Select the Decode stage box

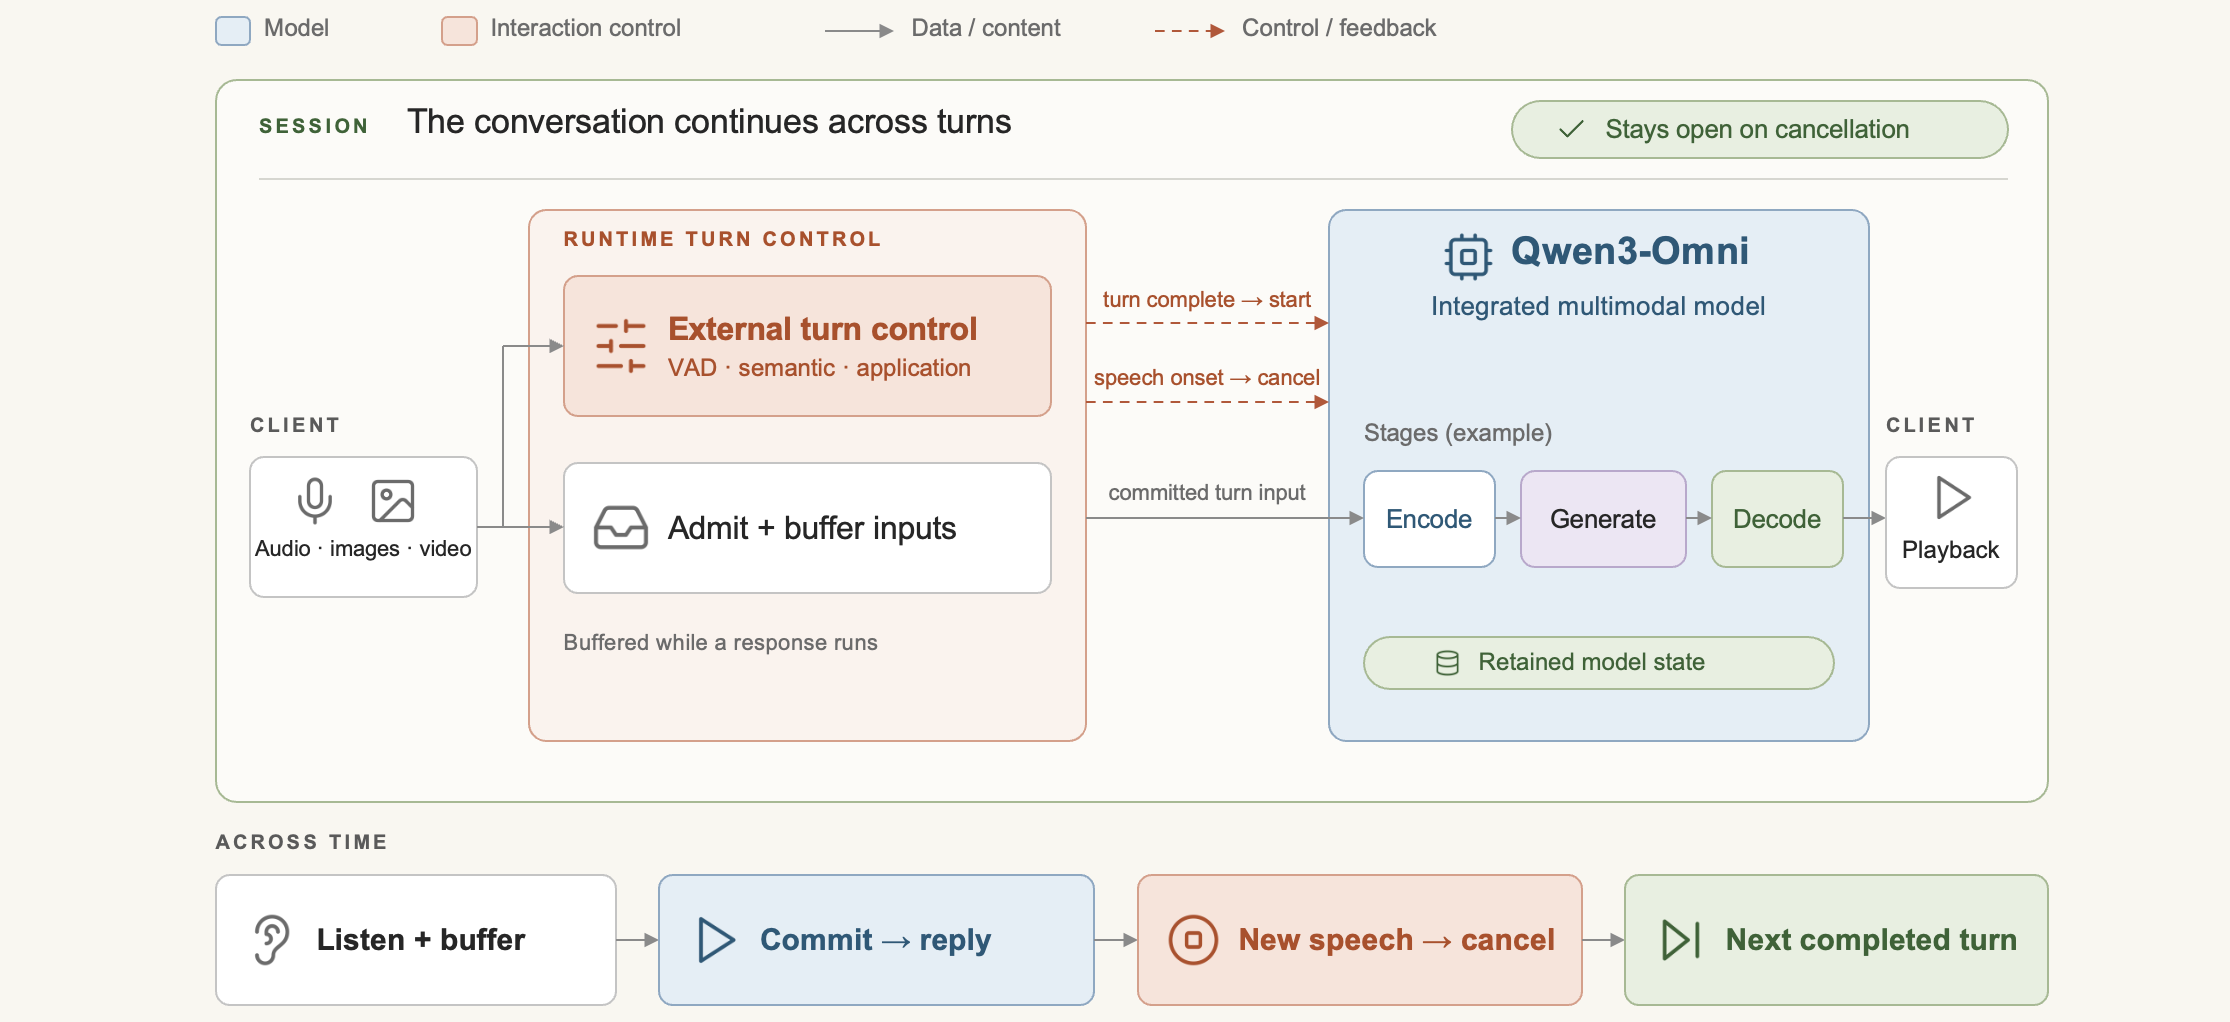click(1777, 519)
